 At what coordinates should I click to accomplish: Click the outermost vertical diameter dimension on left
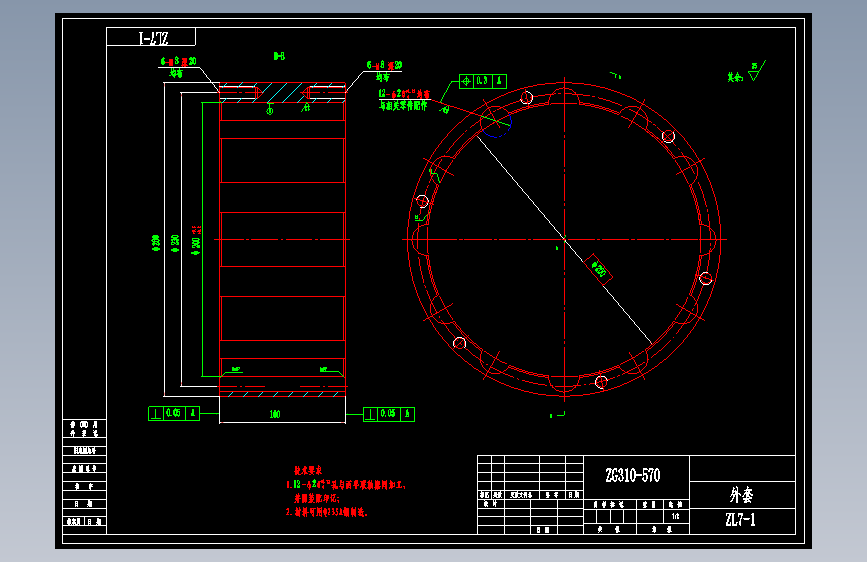coord(155,242)
